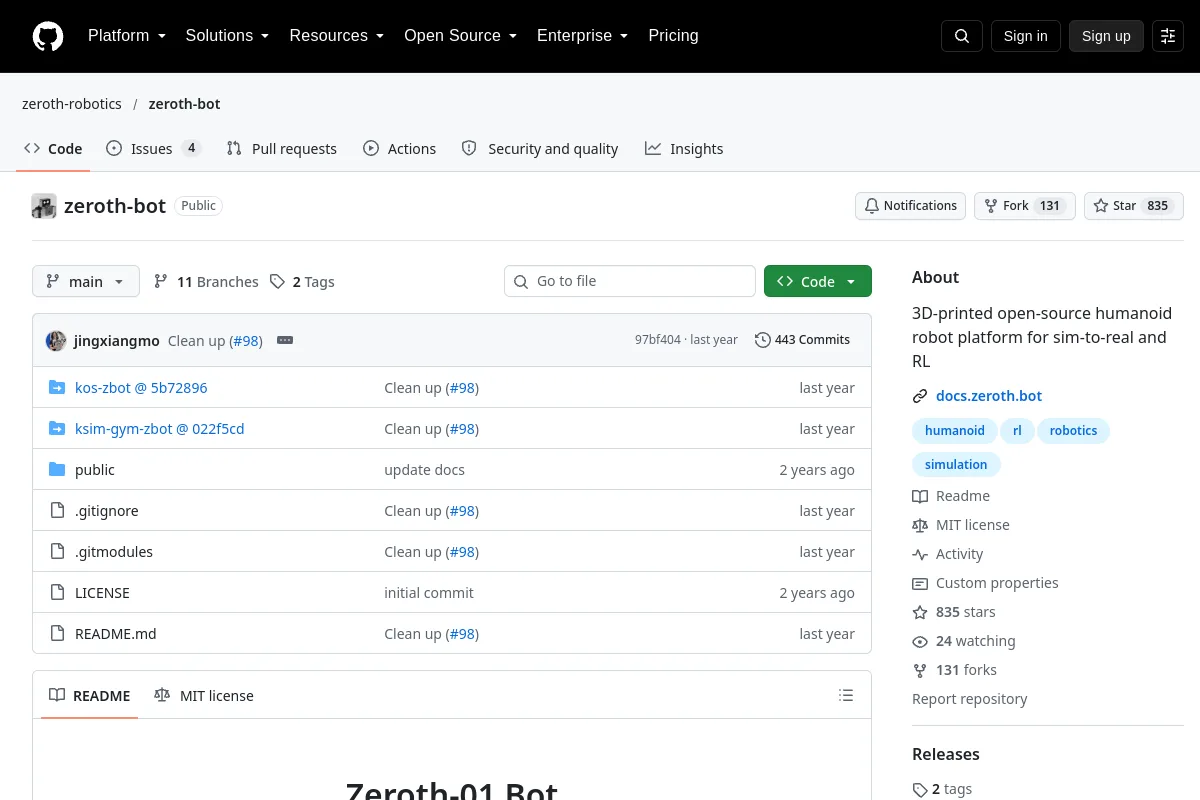View the 2 Tags link
1200x800 pixels.
coord(302,282)
